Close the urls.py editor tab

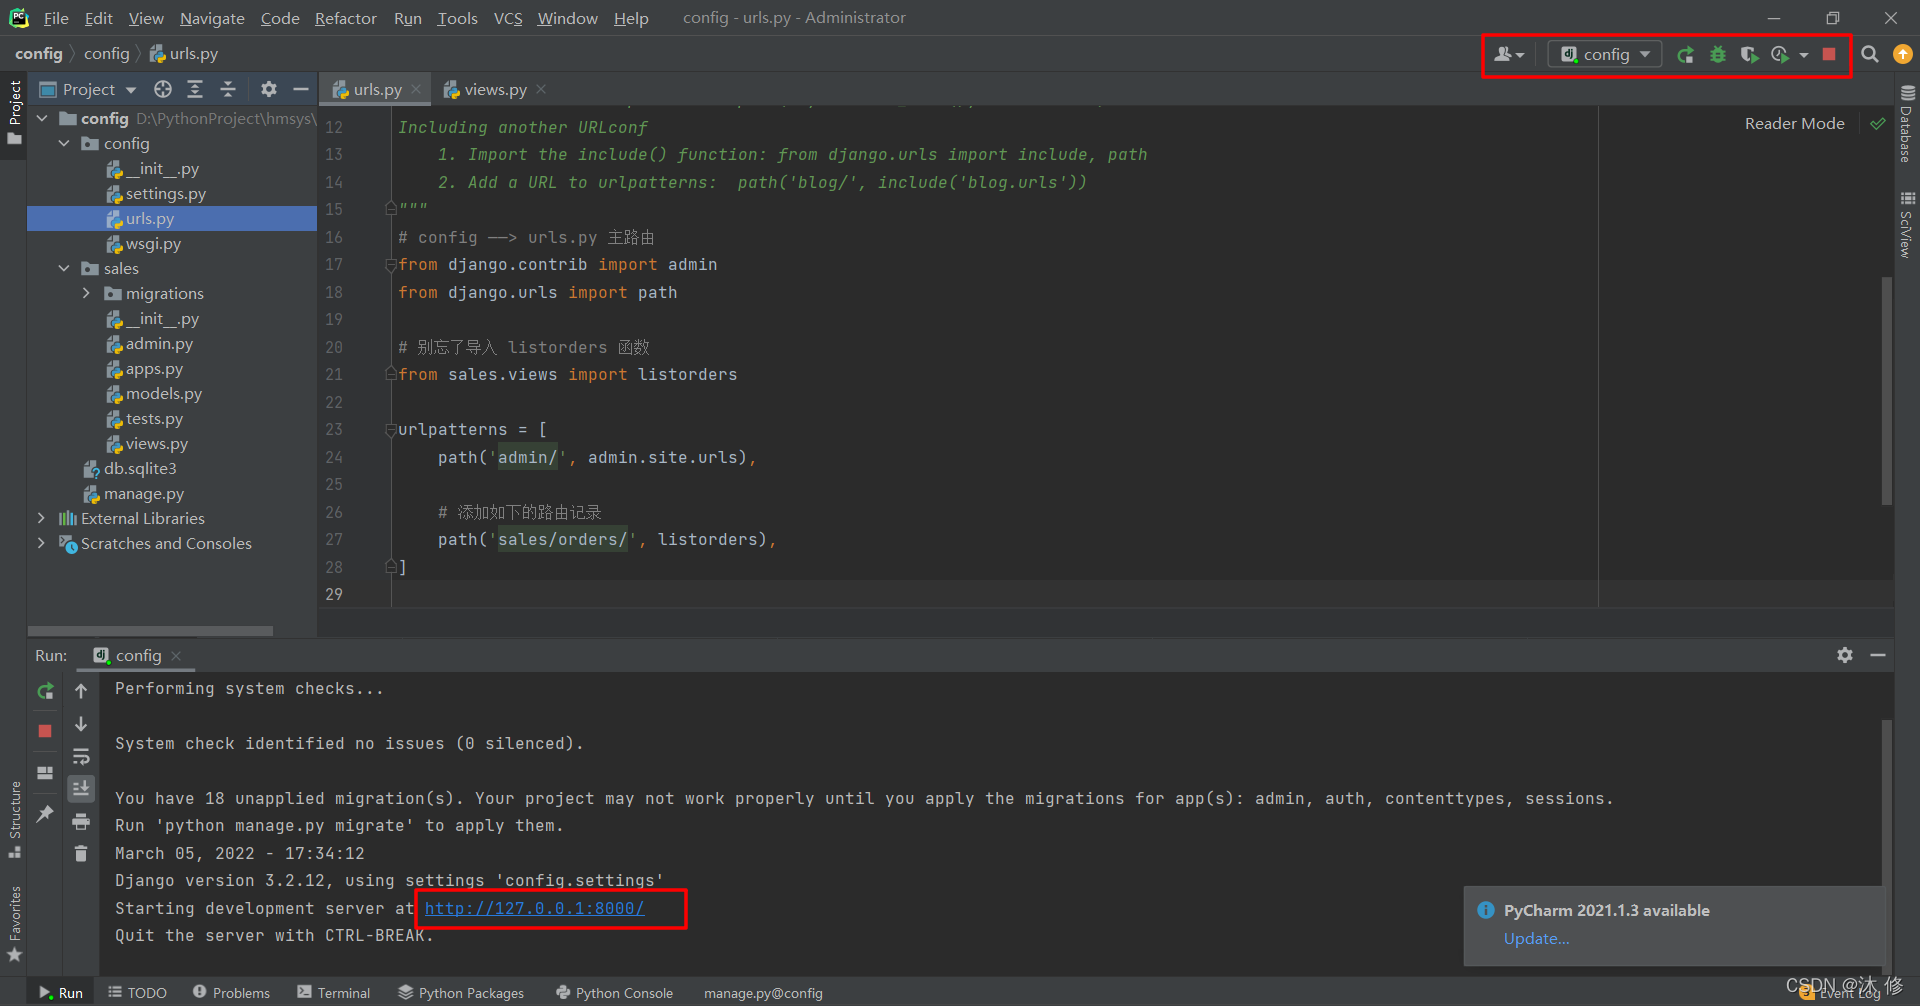[x=416, y=89]
